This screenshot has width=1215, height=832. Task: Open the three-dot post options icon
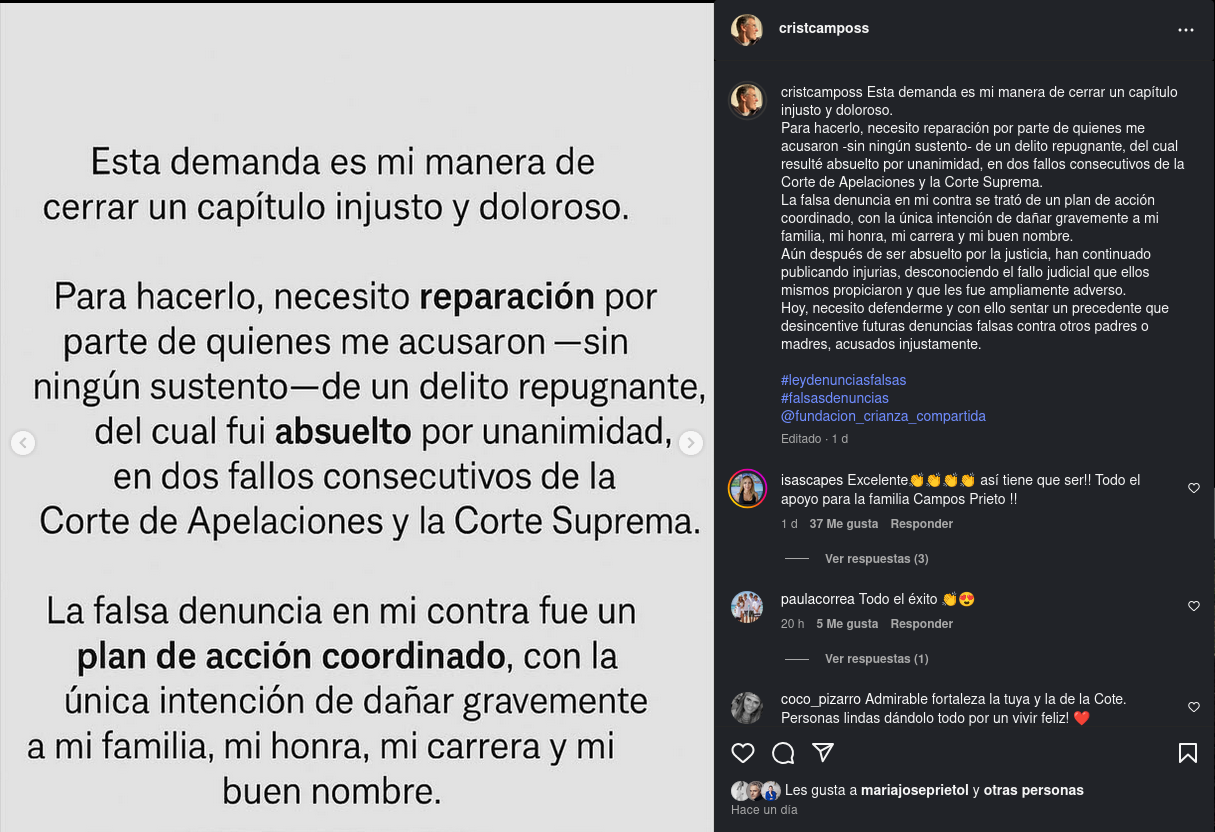[x=1186, y=29]
